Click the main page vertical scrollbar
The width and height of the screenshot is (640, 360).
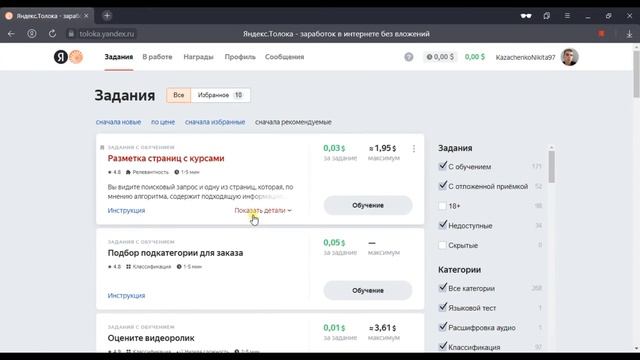click(636, 73)
